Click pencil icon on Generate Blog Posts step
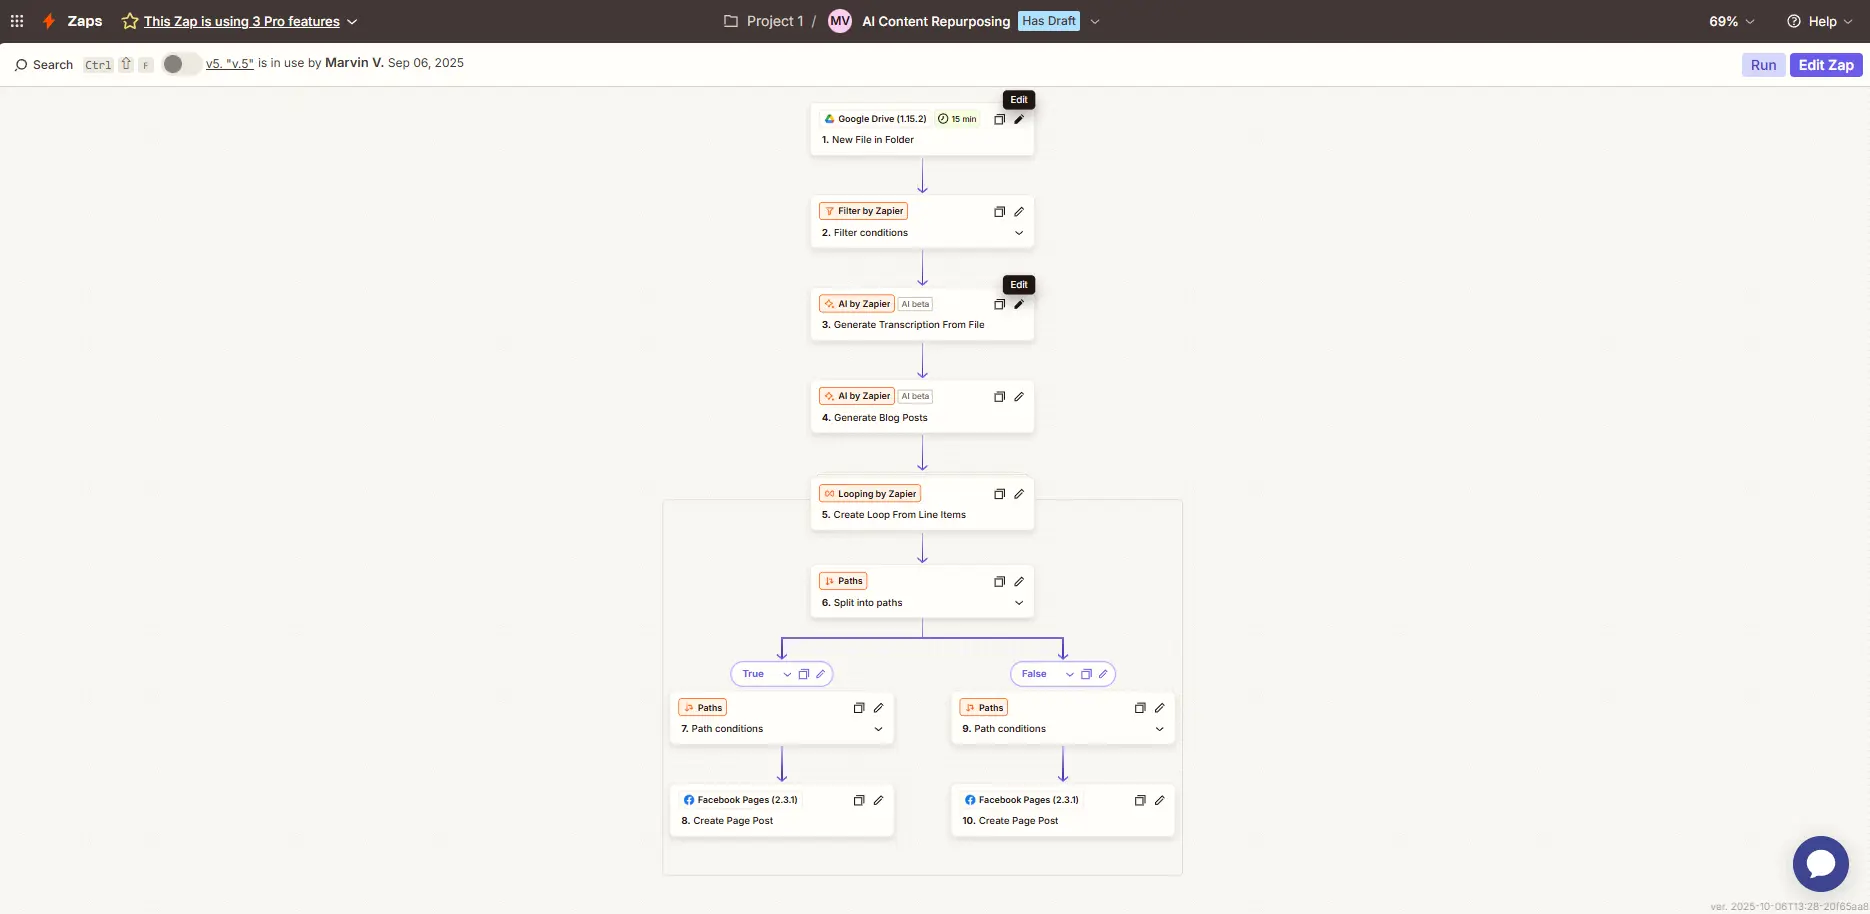This screenshot has height=914, width=1870. 1019,397
